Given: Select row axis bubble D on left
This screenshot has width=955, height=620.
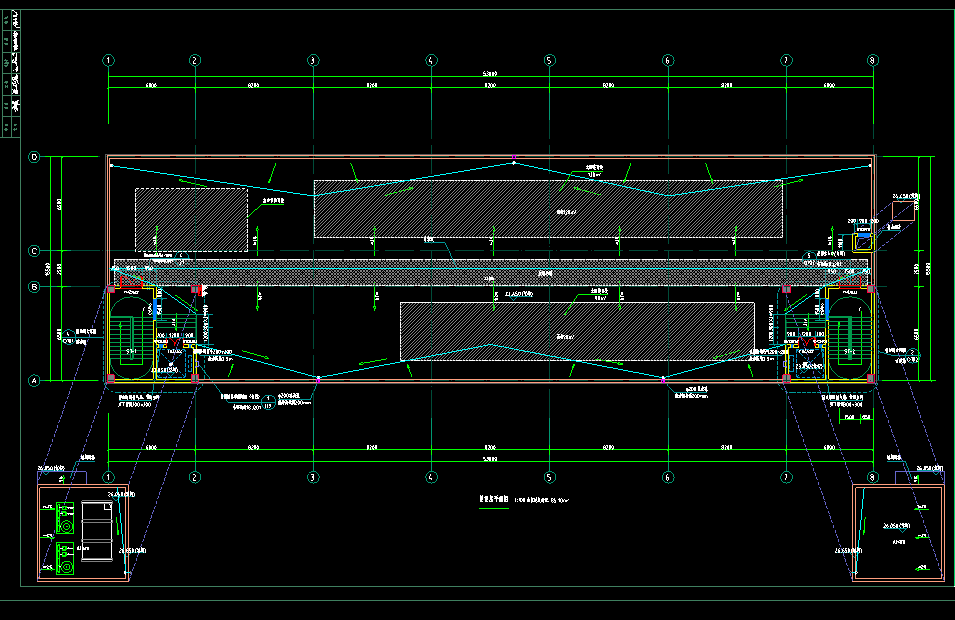Looking at the screenshot, I should click(x=34, y=158).
